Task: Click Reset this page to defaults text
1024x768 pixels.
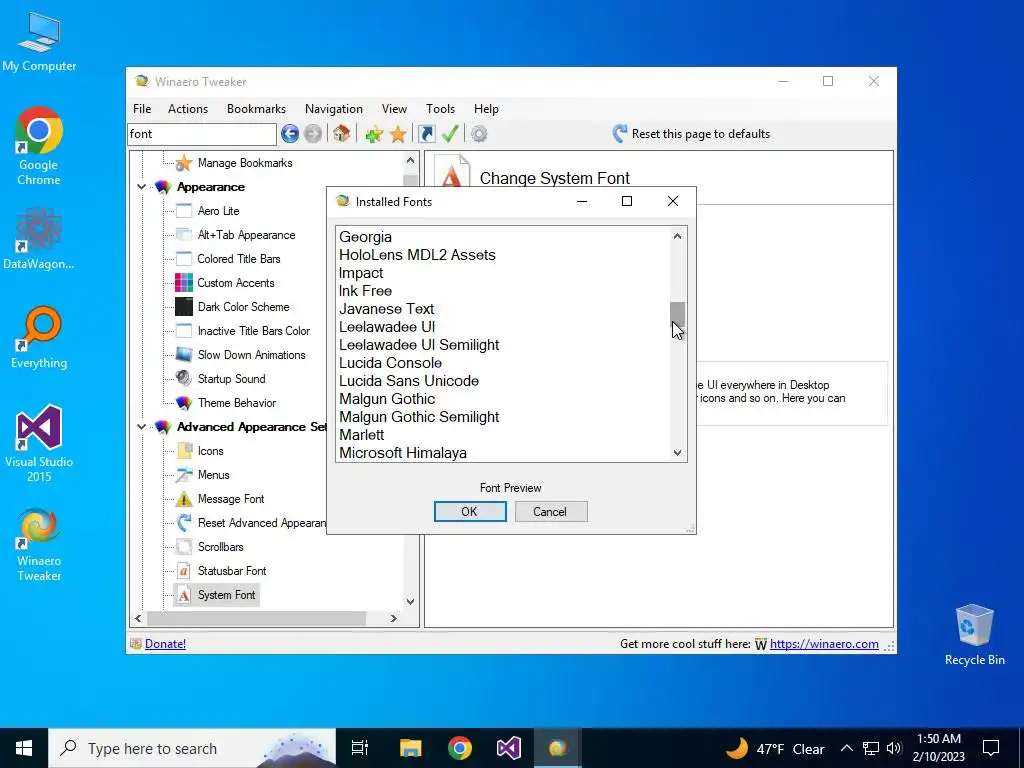Action: coord(701,134)
